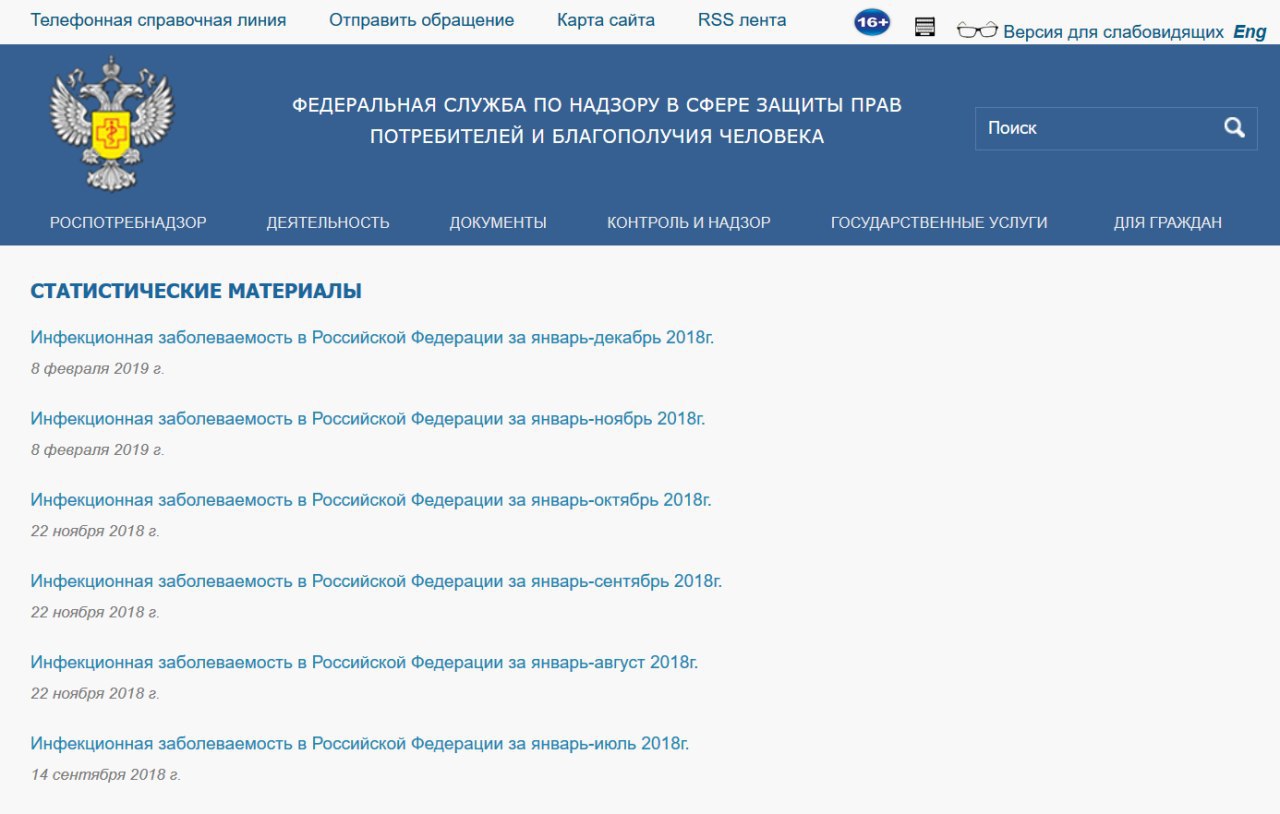Open the ГОСУДАРСТВЕННЫЕ УСЛУГИ menu item
The height and width of the screenshot is (814, 1280).
(939, 222)
